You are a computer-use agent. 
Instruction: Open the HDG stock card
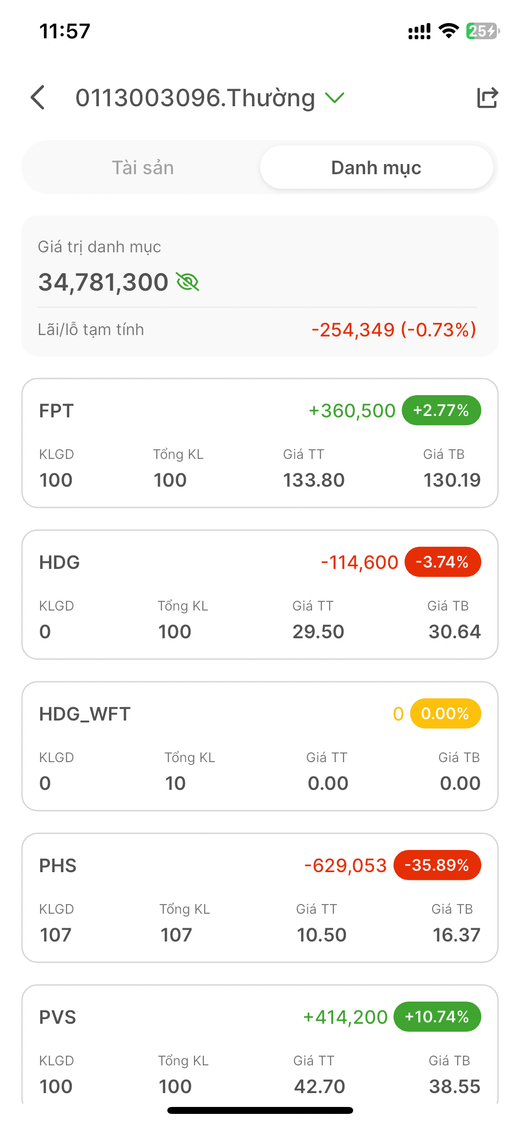pos(260,594)
